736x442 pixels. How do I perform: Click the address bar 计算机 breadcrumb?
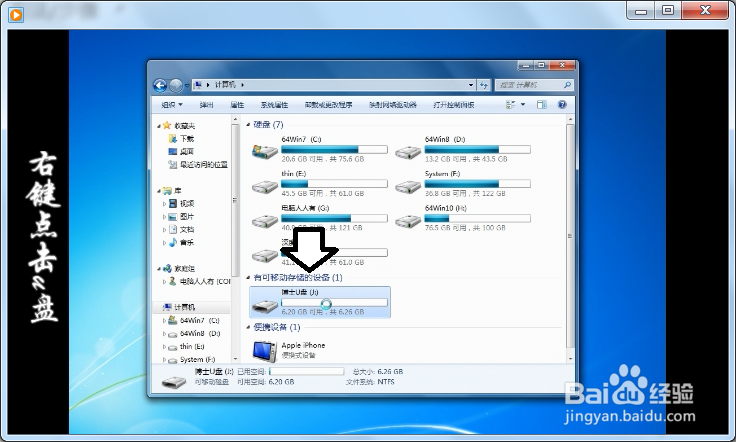(x=225, y=85)
